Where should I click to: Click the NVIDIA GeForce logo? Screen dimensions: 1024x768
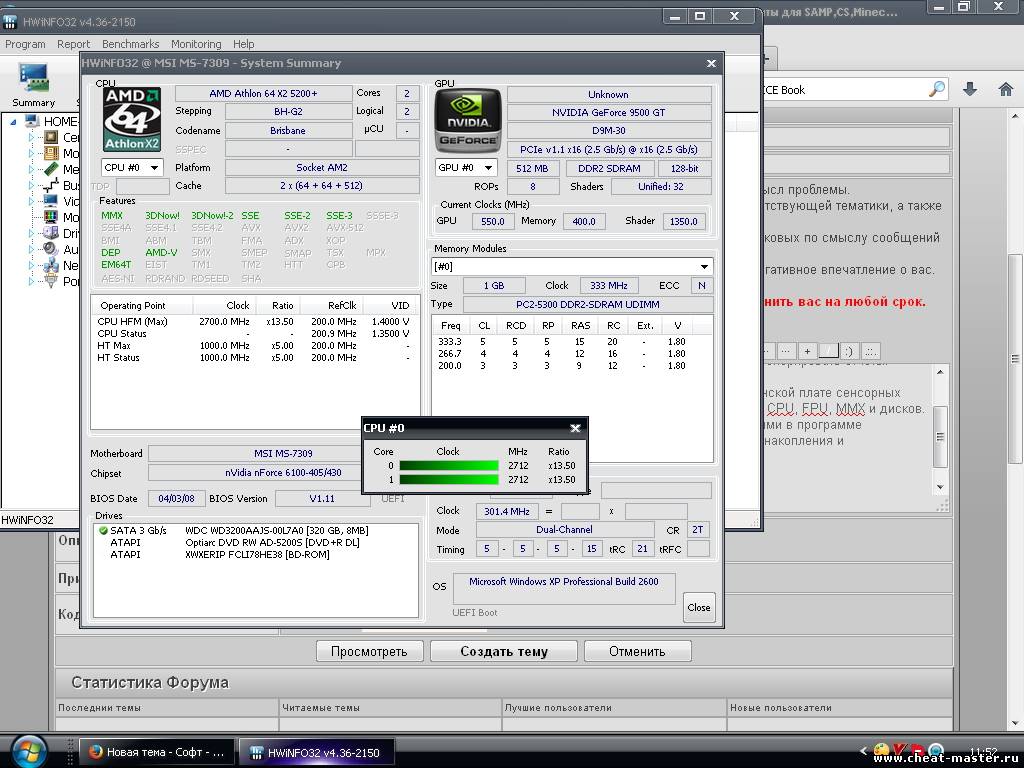(x=467, y=121)
